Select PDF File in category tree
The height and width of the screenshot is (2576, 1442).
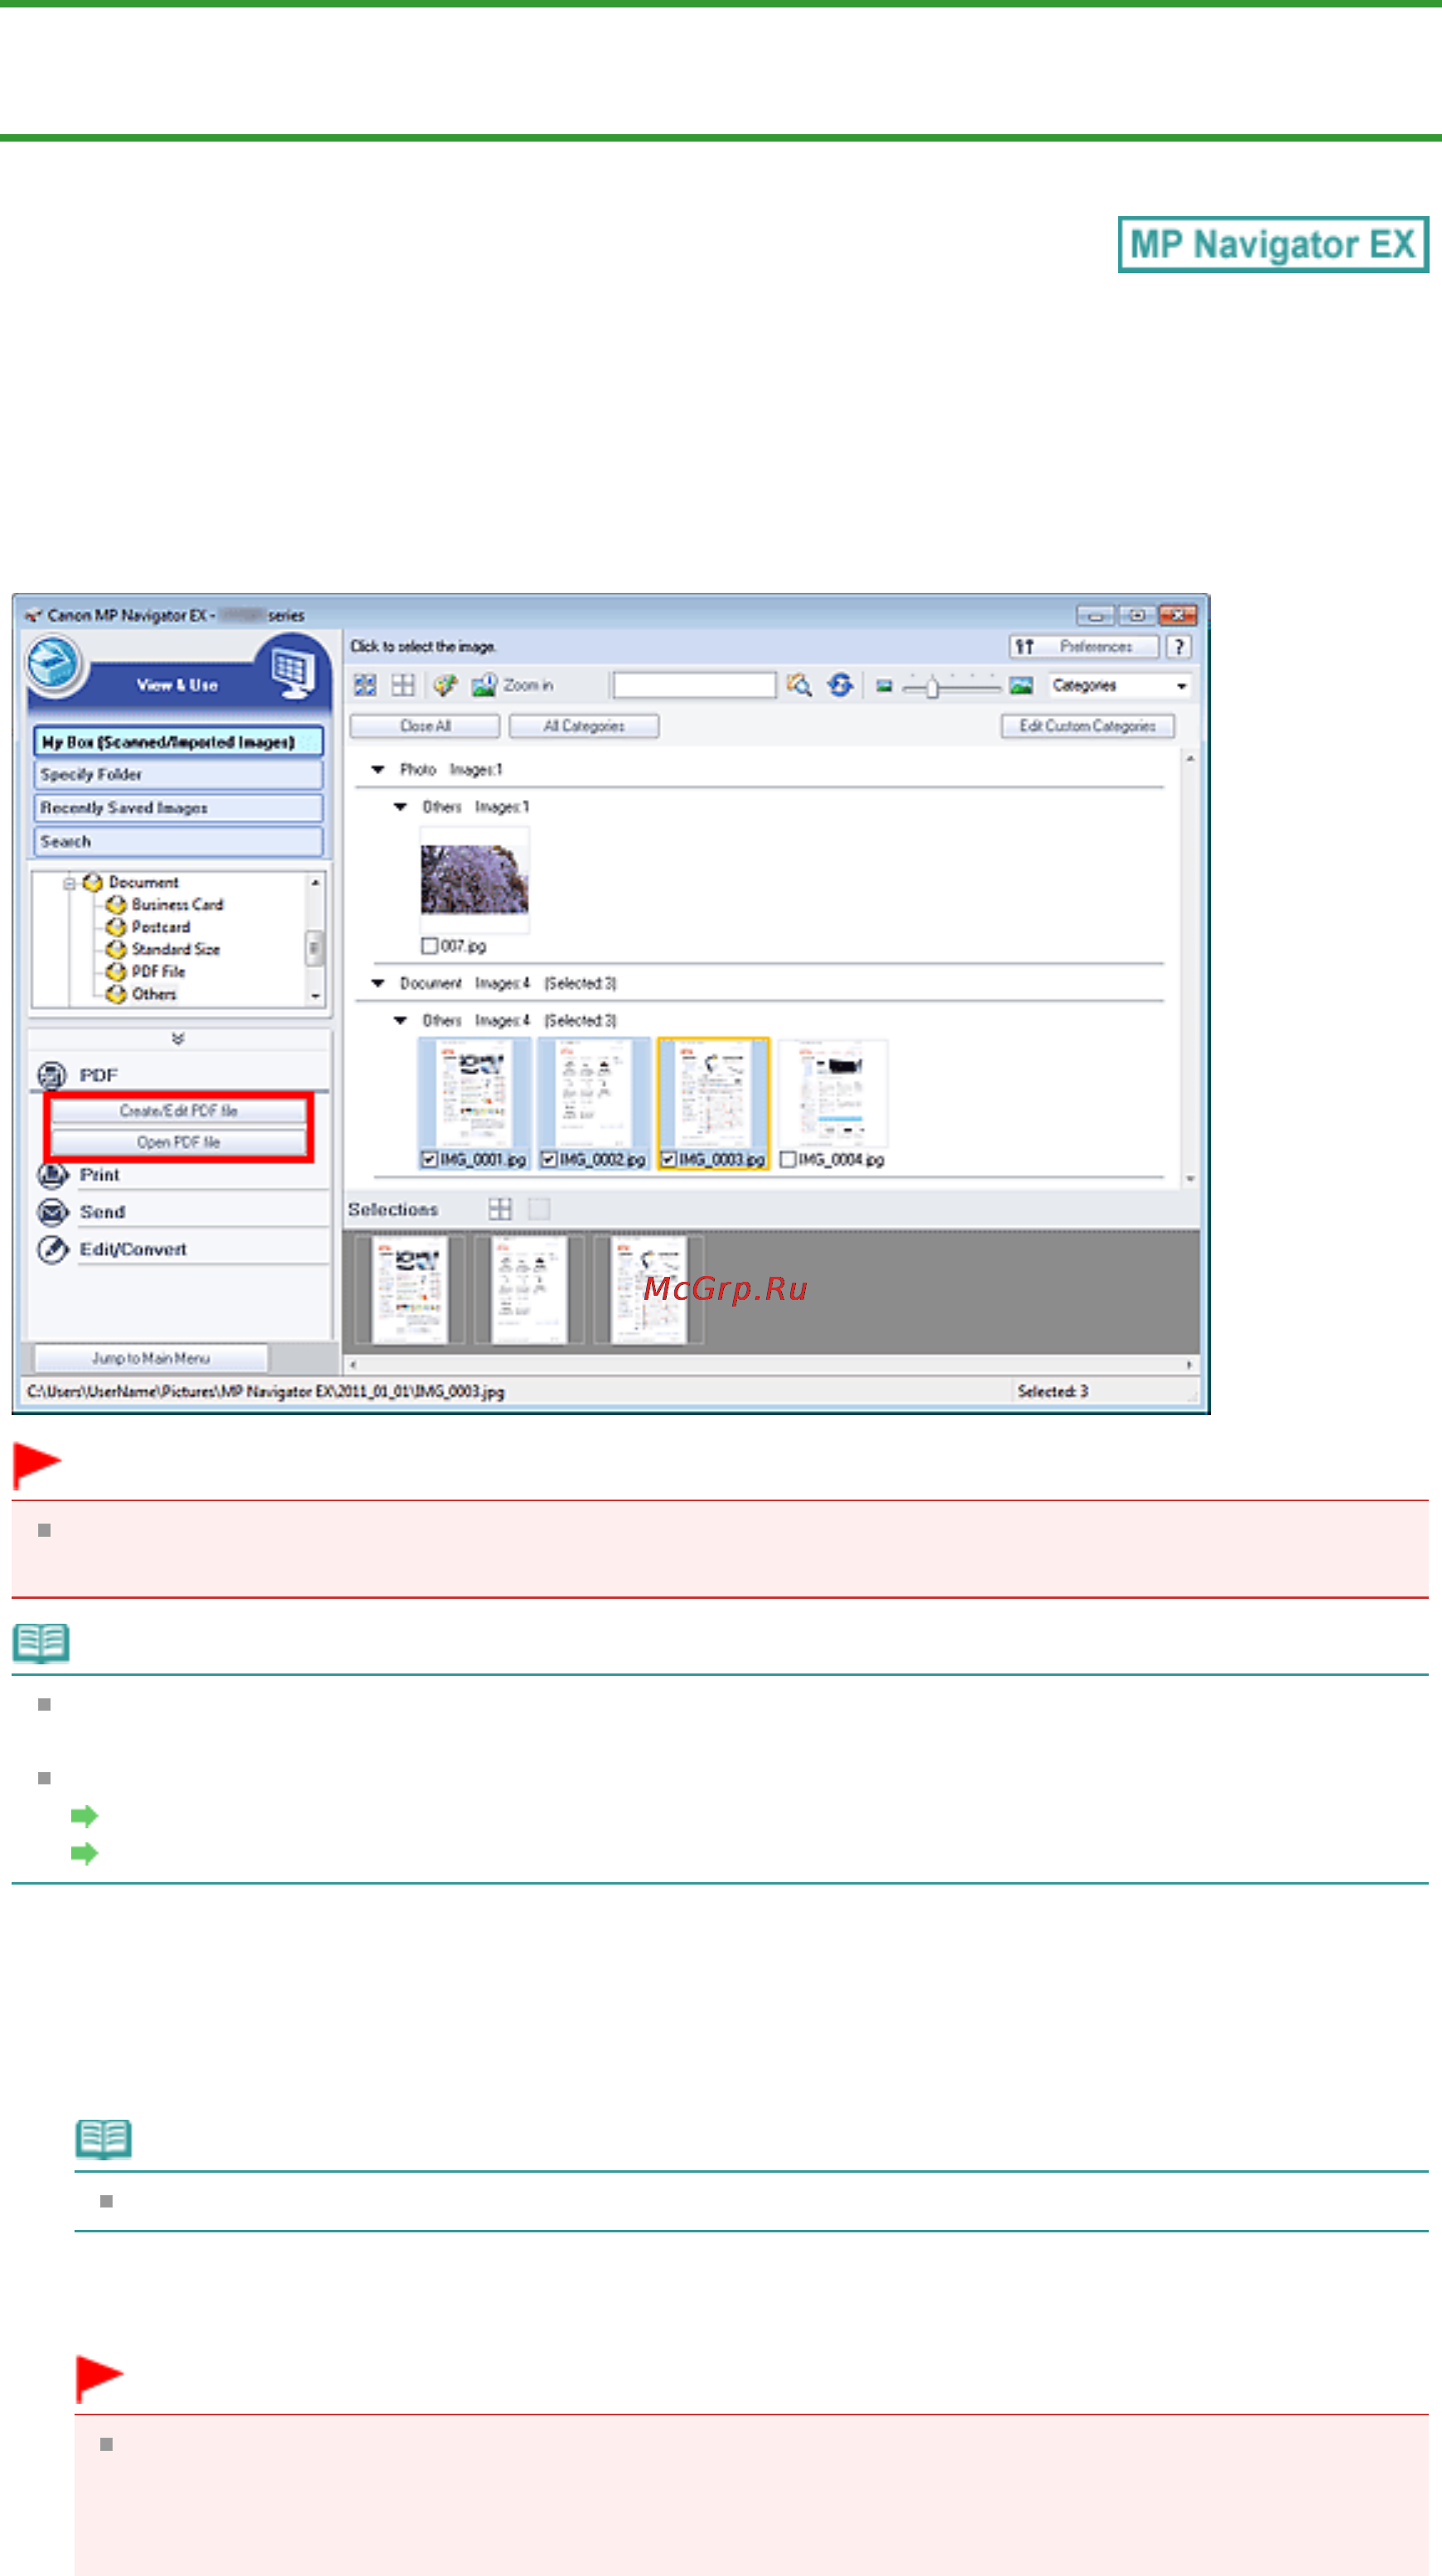[x=158, y=971]
